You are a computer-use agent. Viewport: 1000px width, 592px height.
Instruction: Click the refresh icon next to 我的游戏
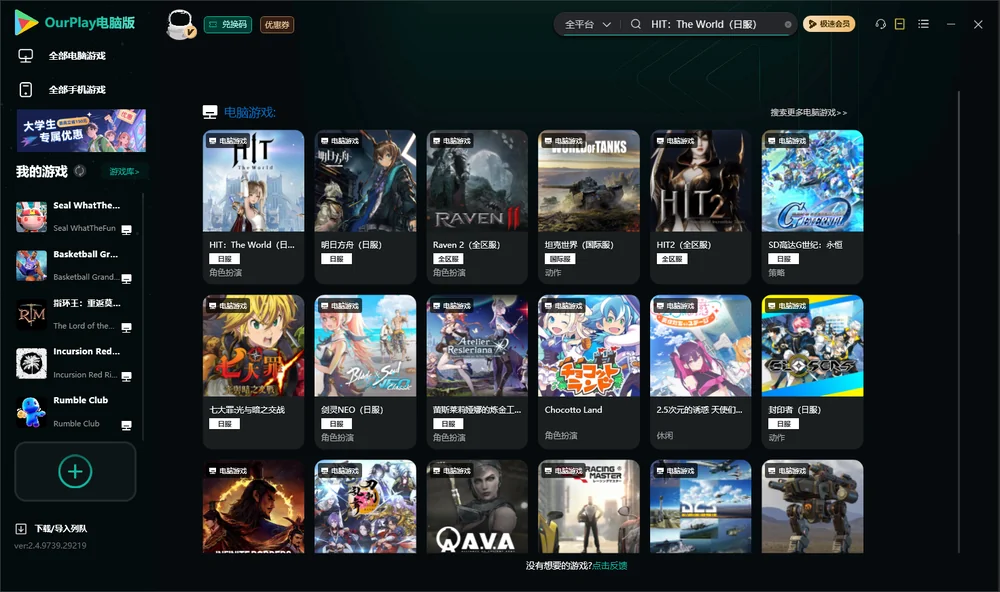click(80, 171)
